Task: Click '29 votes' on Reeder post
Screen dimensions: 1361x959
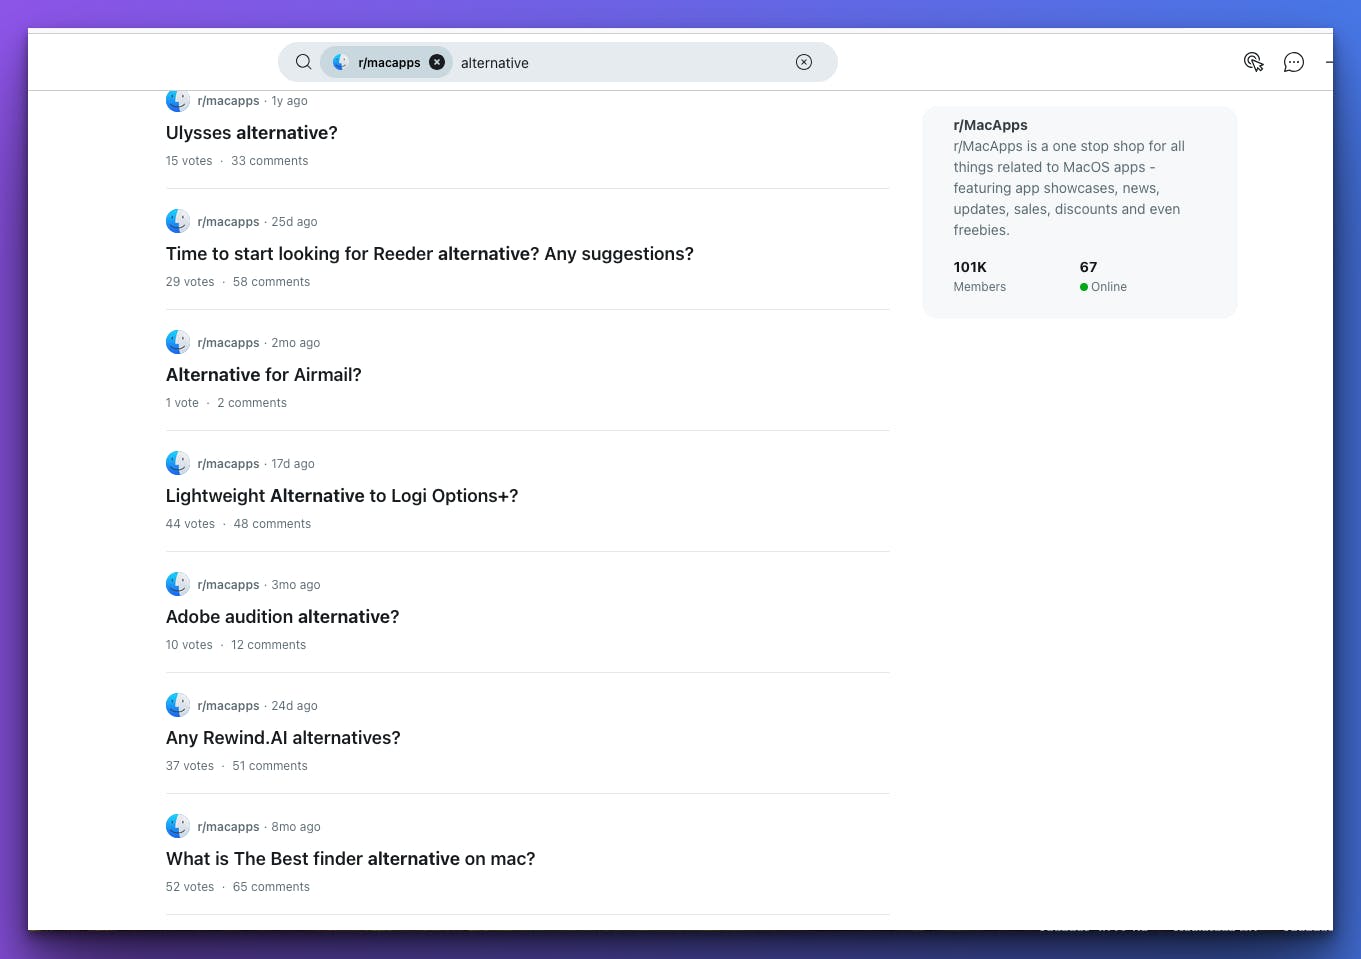Action: (x=190, y=282)
